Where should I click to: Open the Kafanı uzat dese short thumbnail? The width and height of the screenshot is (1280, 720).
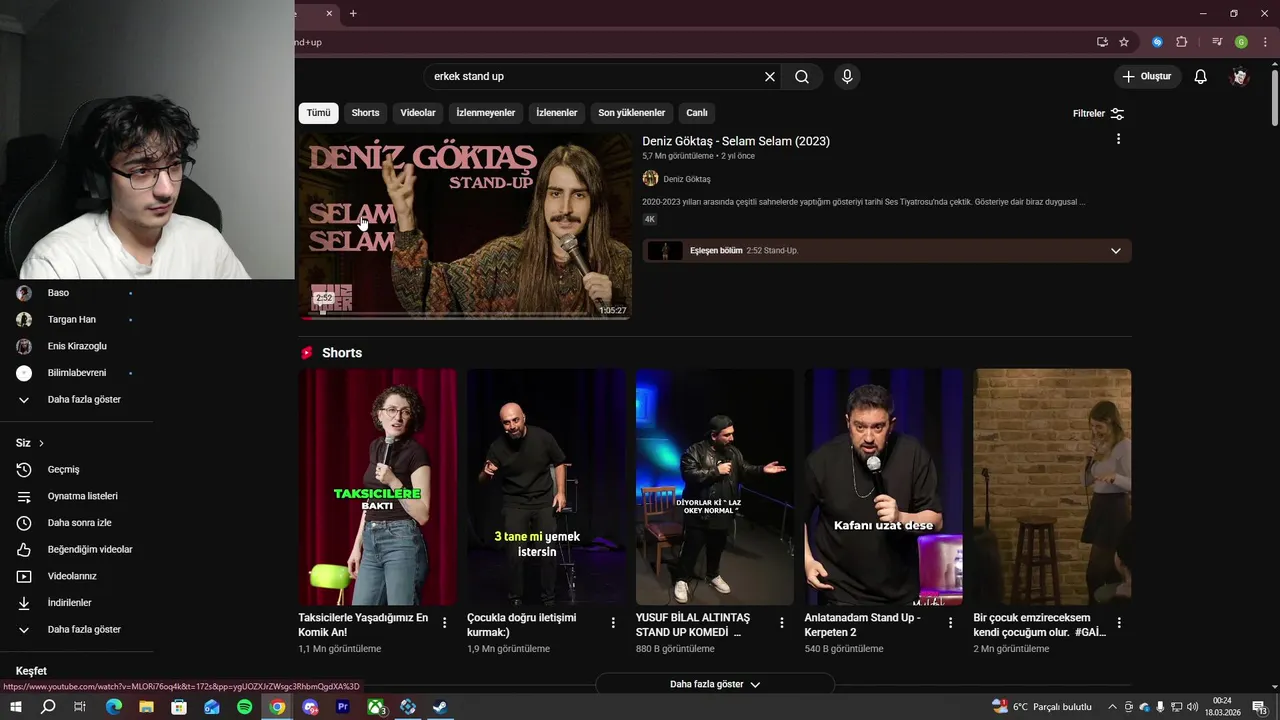[884, 487]
